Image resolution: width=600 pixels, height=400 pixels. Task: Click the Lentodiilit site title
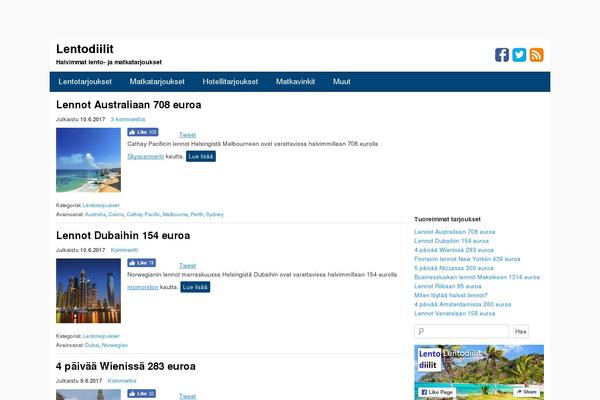[x=85, y=49]
